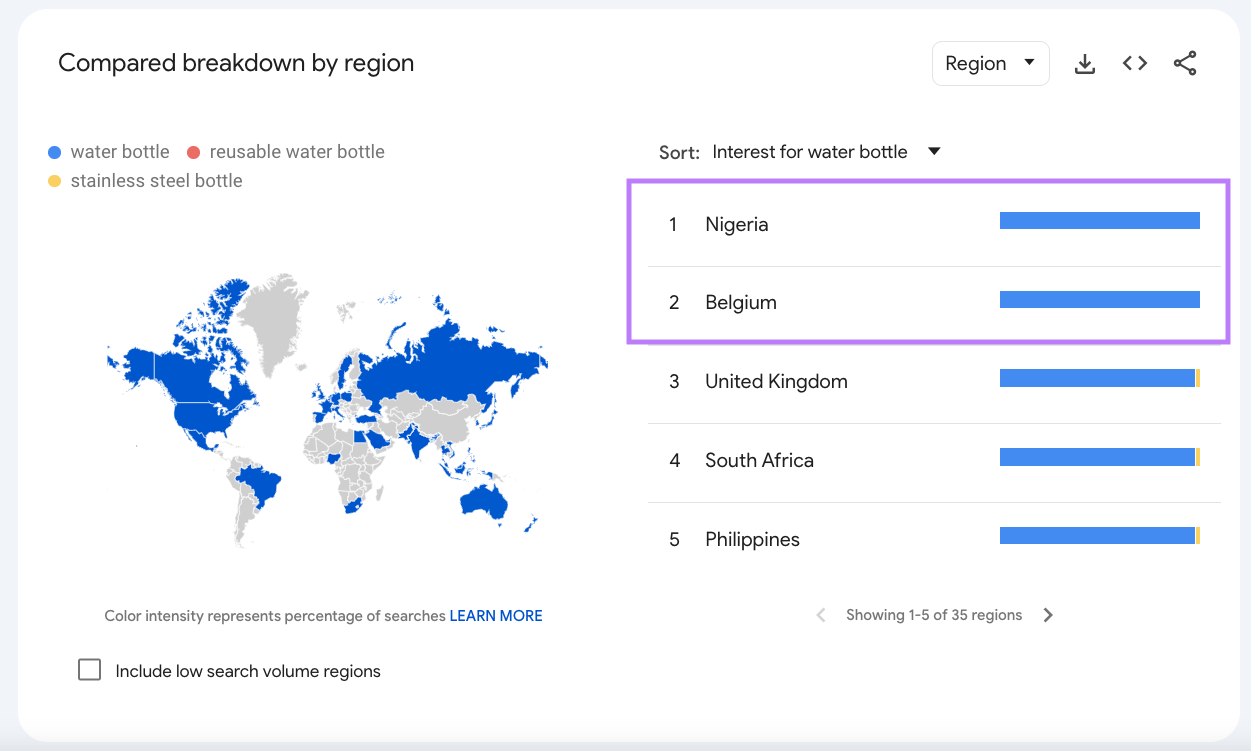Expand the Region view selector
1251x751 pixels.
tap(990, 62)
